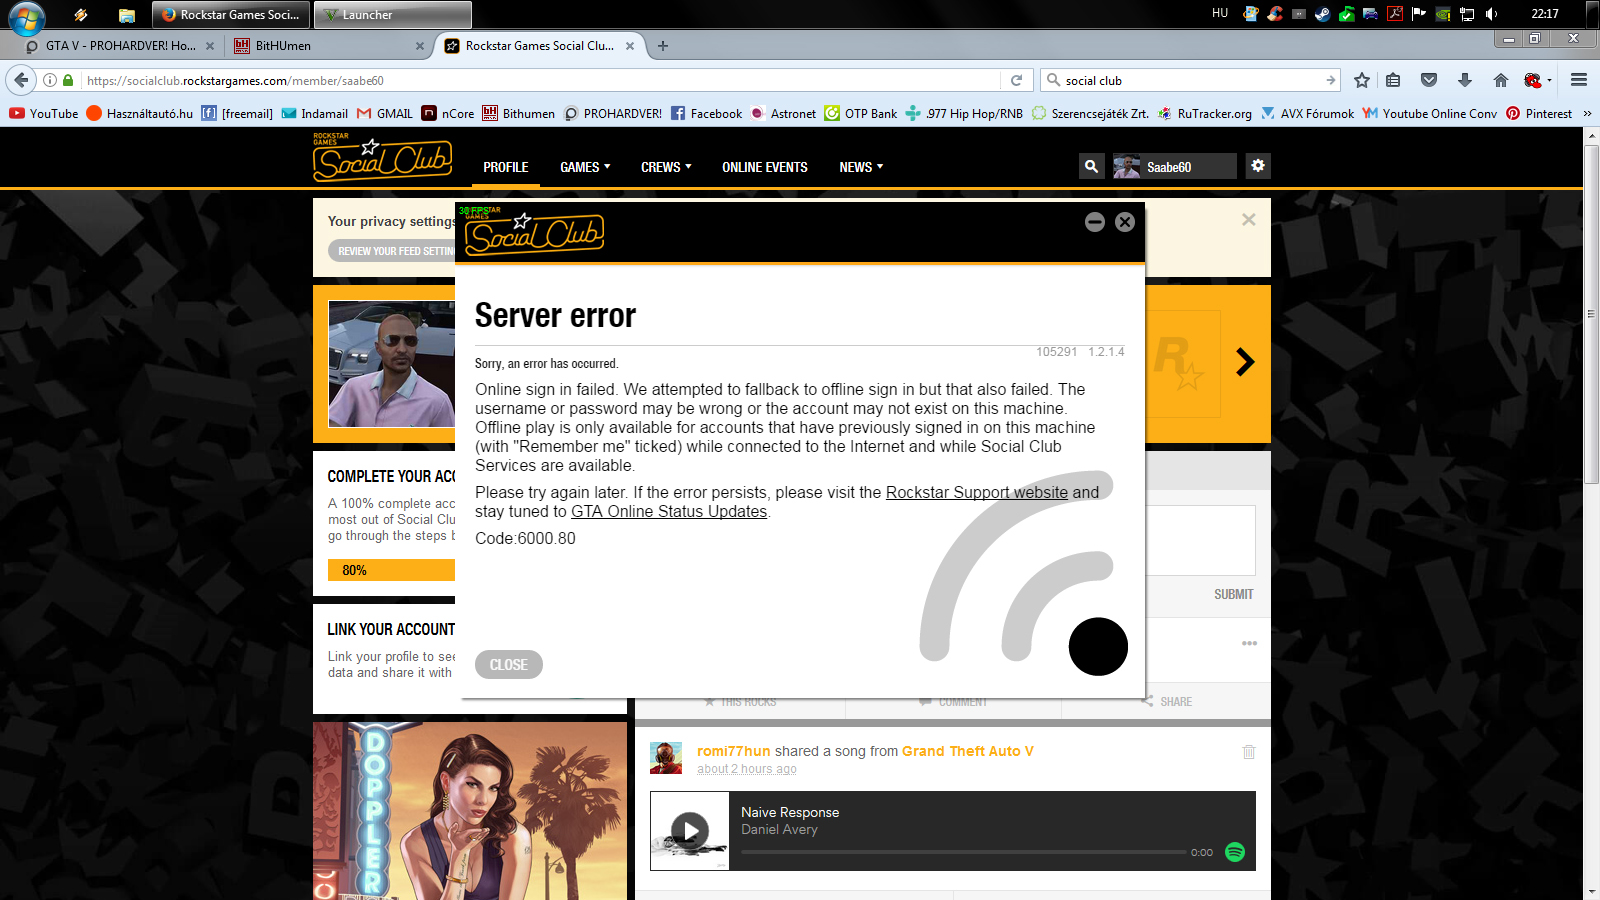Open the YouTube bookmark
Viewport: 1600px width, 900px height.
43,114
